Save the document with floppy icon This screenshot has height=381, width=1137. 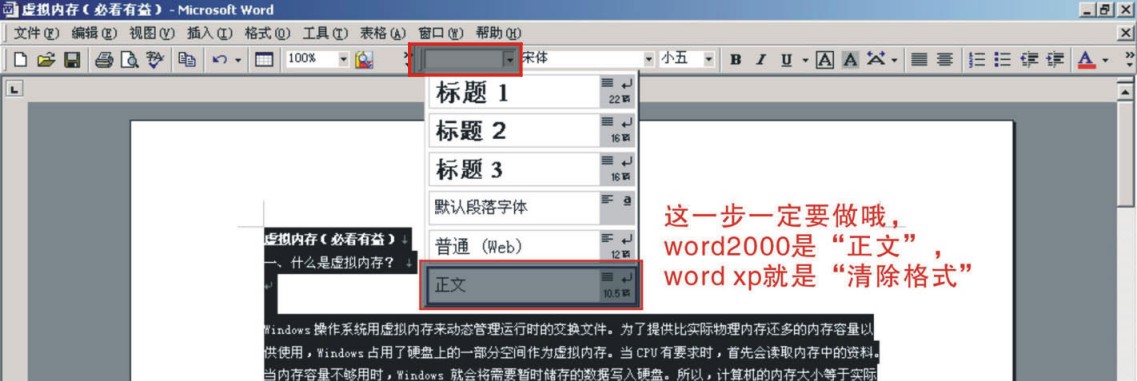72,60
